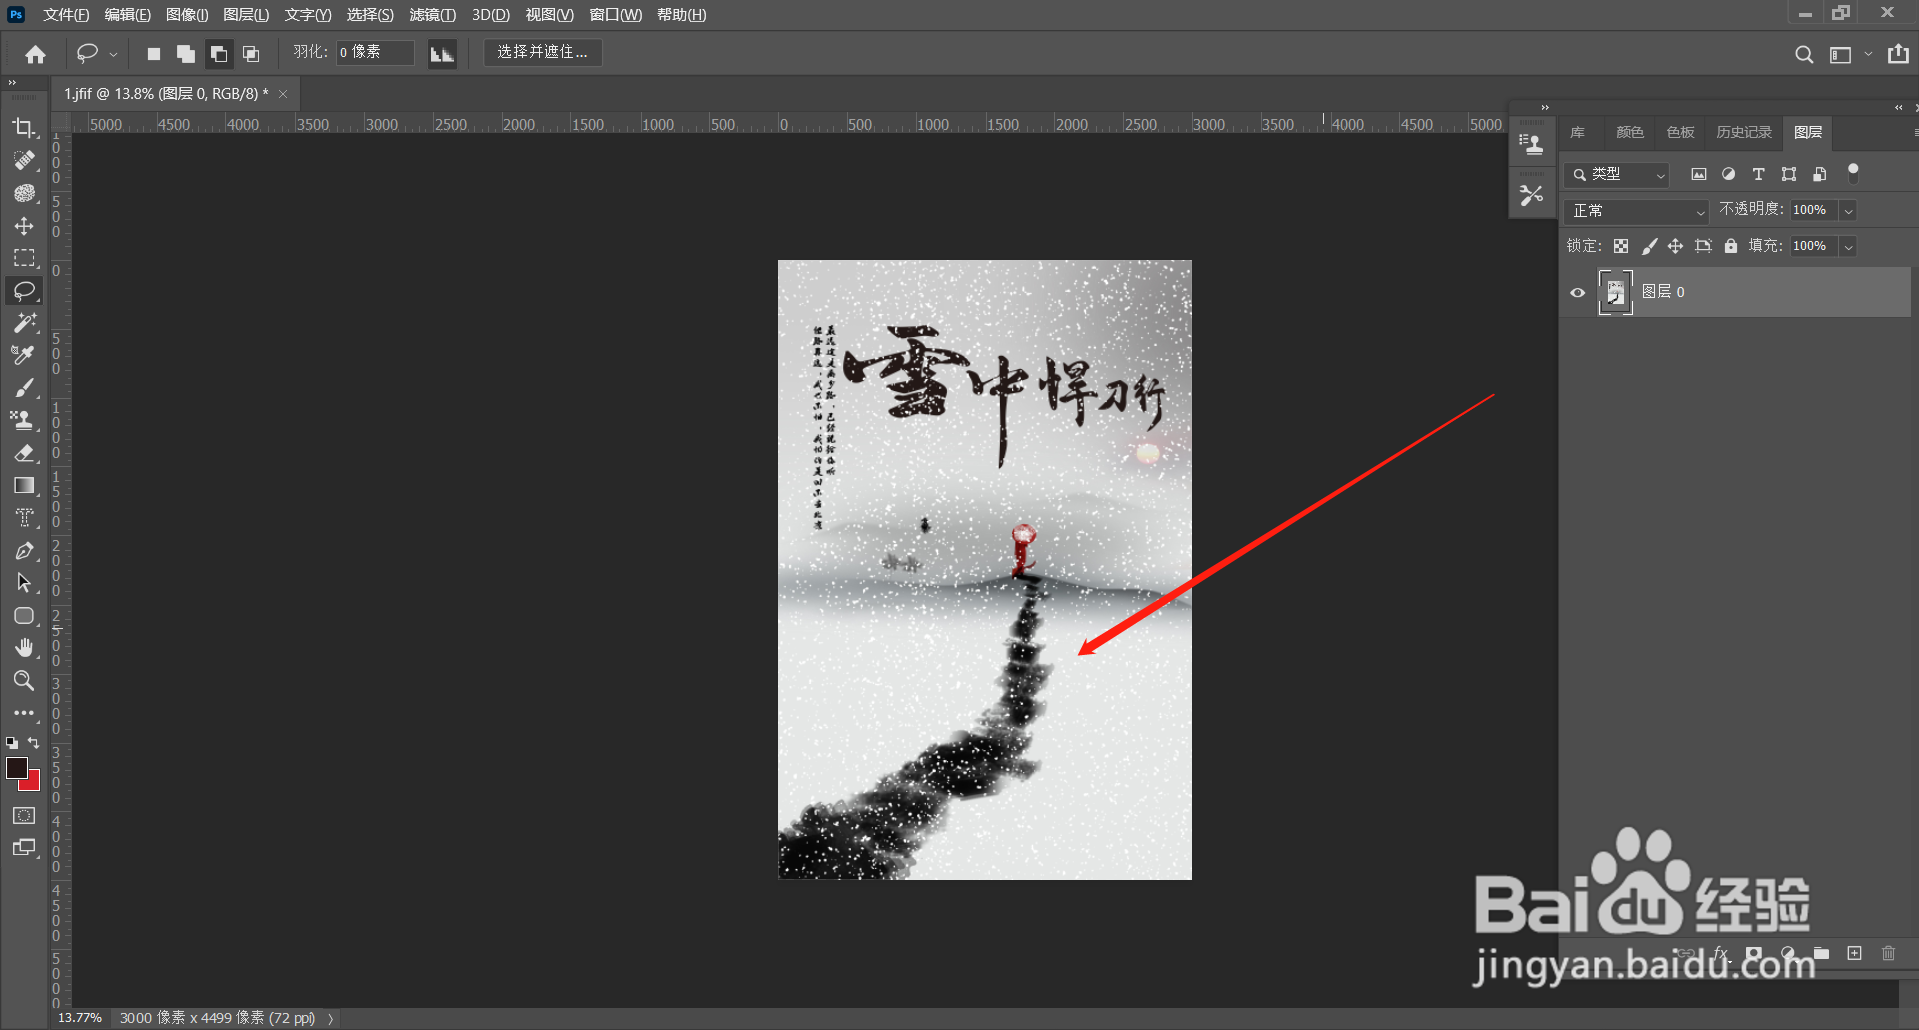Activate the Hand tool
The height and width of the screenshot is (1030, 1919).
coord(24,648)
